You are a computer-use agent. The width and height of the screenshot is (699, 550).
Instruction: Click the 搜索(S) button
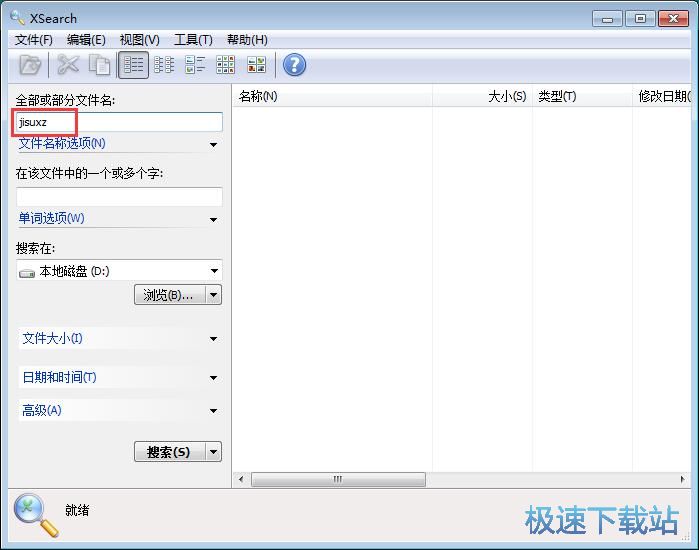point(170,452)
